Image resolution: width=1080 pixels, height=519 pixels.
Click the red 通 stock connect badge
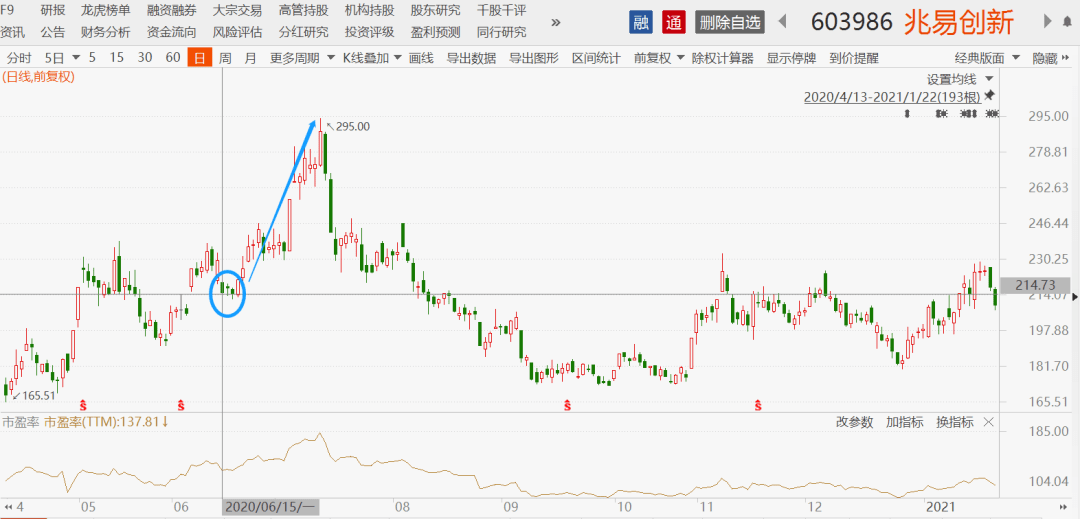(674, 22)
